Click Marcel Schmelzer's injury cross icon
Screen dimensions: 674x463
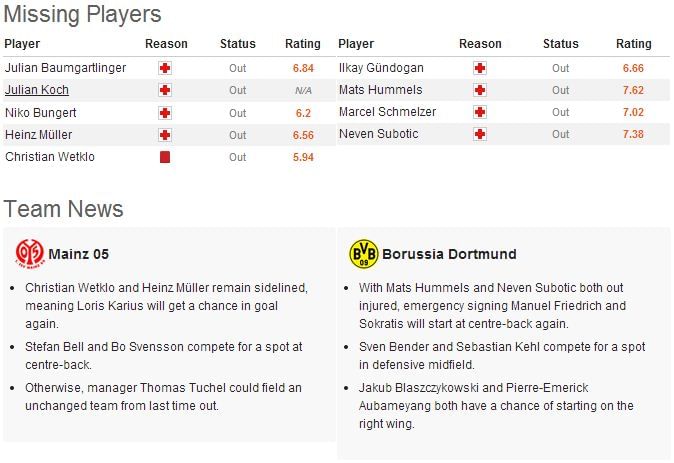[480, 112]
